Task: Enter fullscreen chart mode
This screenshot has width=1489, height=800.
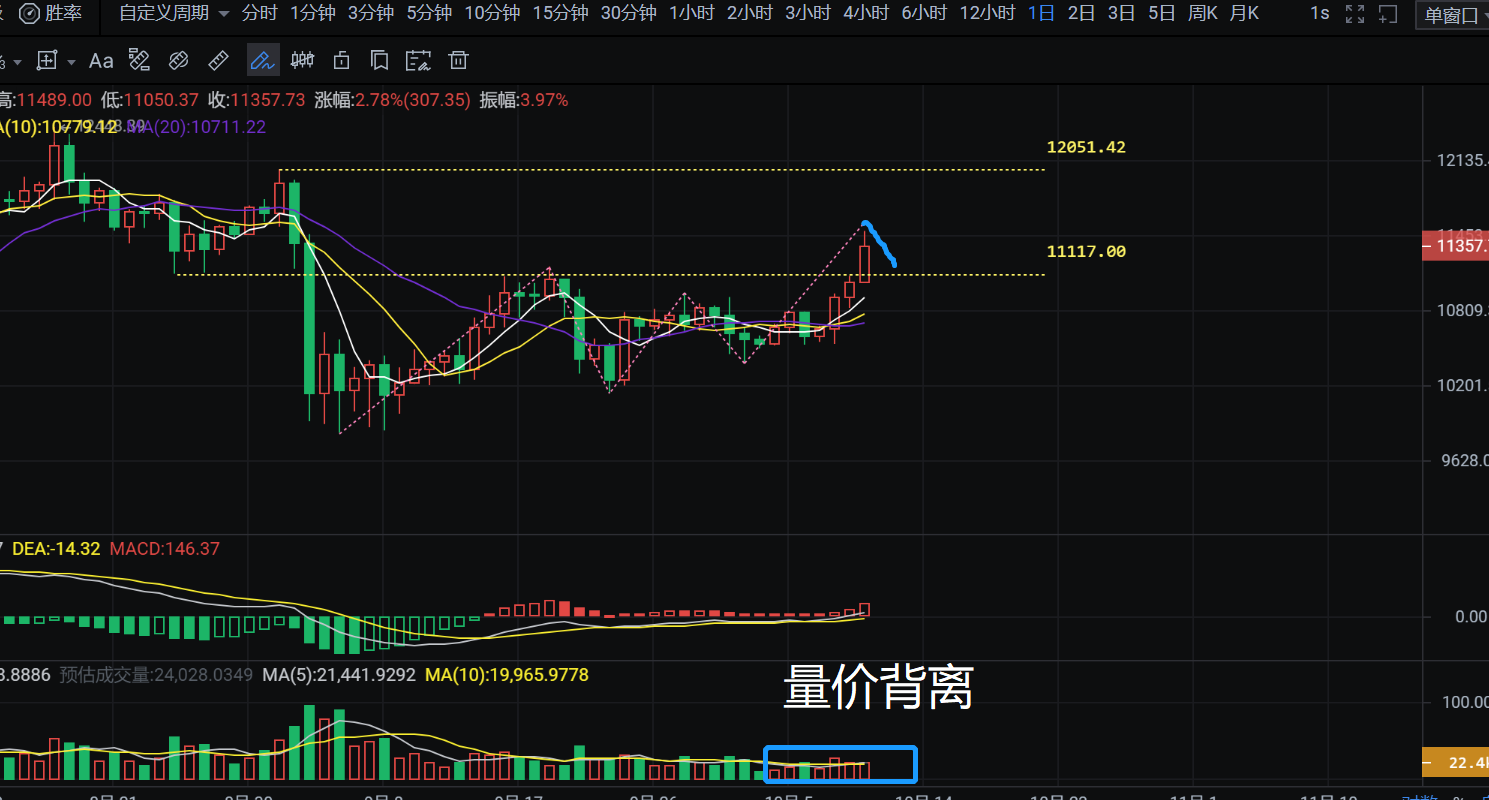Action: (x=1355, y=14)
